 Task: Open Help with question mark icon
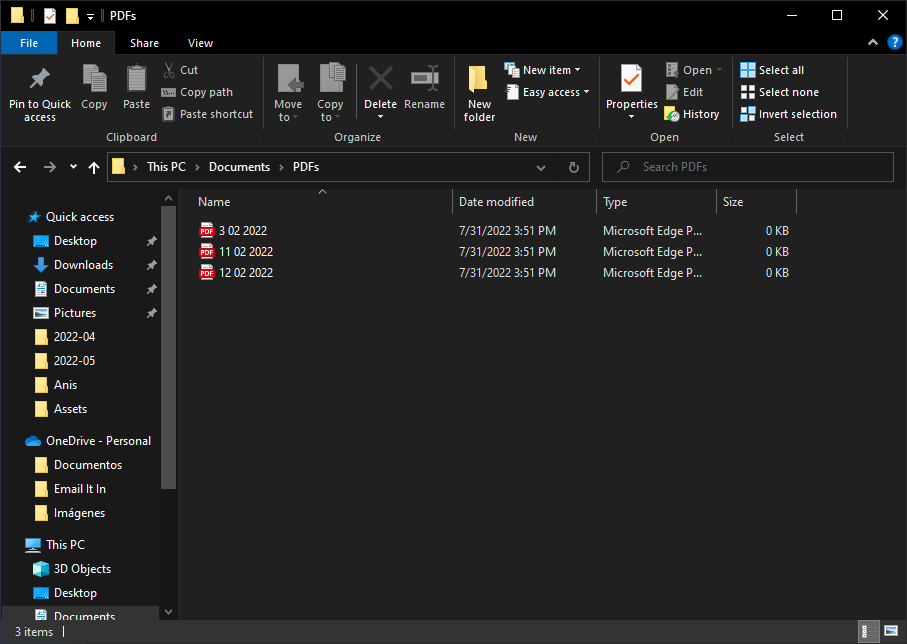coord(894,42)
